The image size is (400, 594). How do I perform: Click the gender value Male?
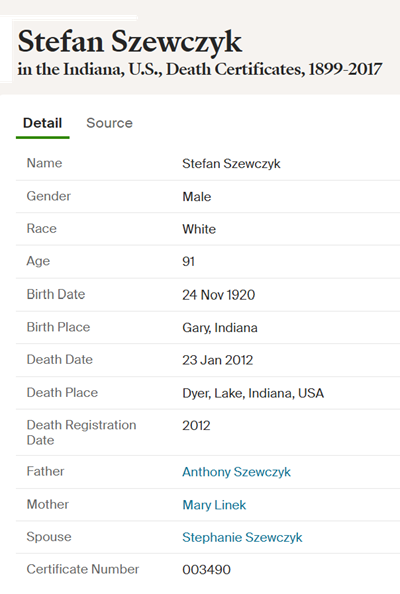tap(197, 197)
